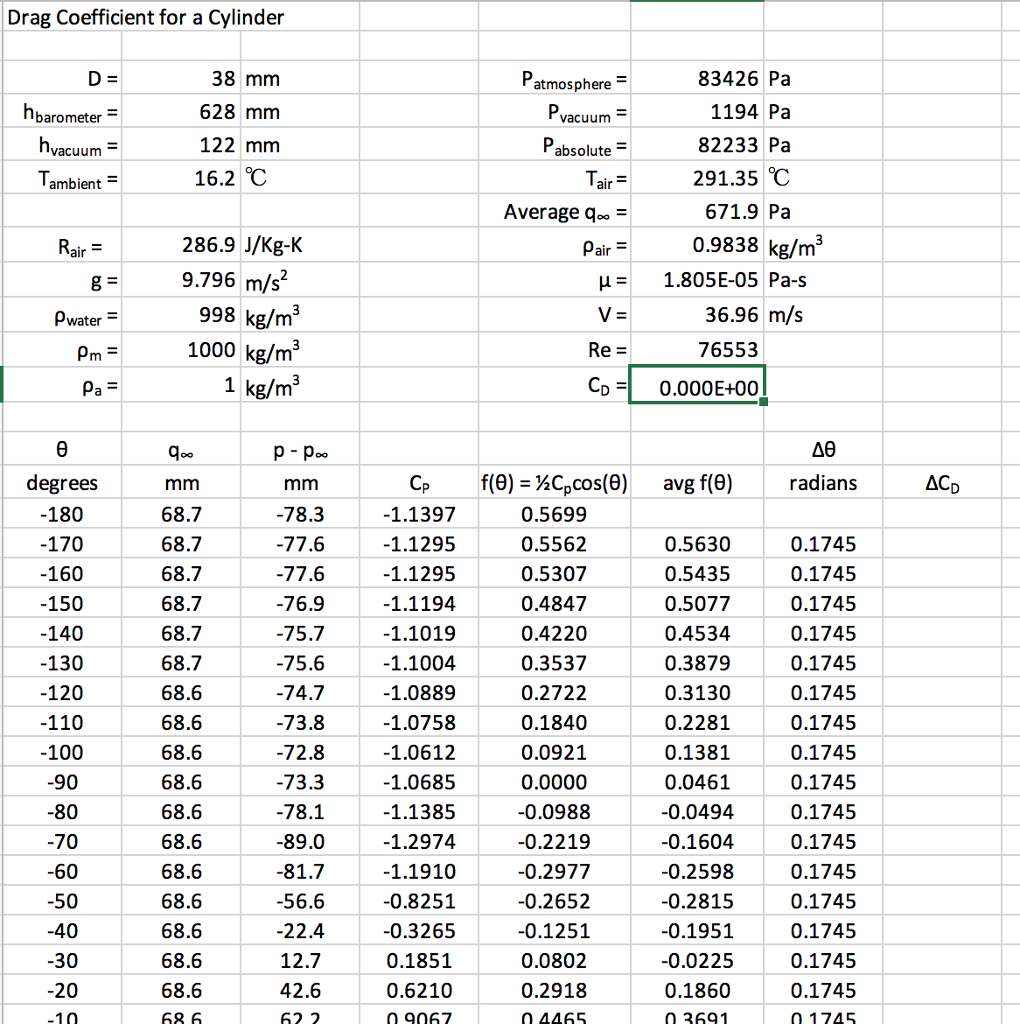
Task: Click avg f(θ) value 0.5630
Action: [697, 544]
